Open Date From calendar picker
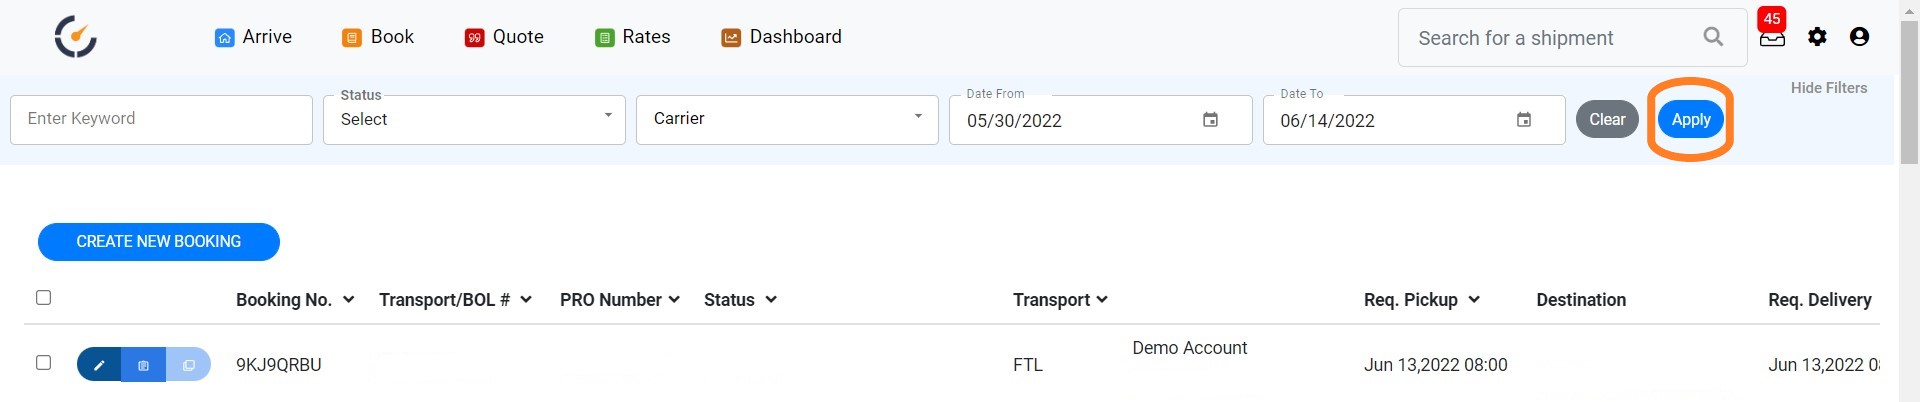This screenshot has width=1920, height=402. (1210, 120)
